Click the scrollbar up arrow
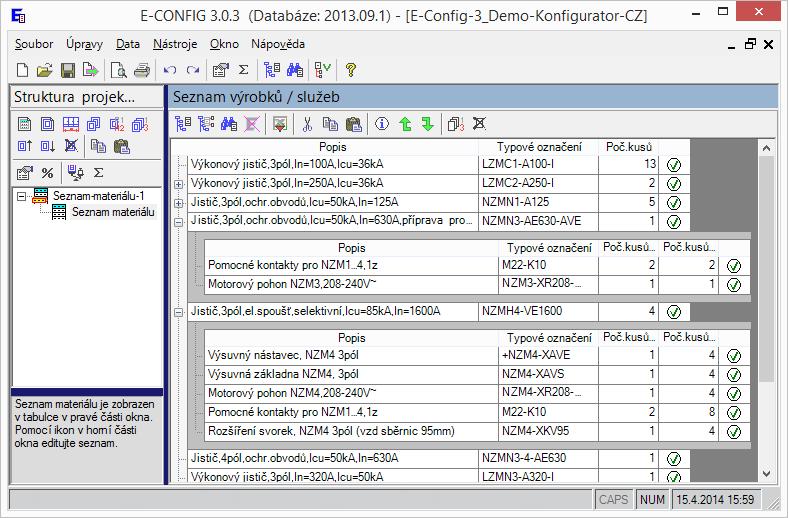This screenshot has height=518, width=788. pyautogui.click(x=766, y=148)
